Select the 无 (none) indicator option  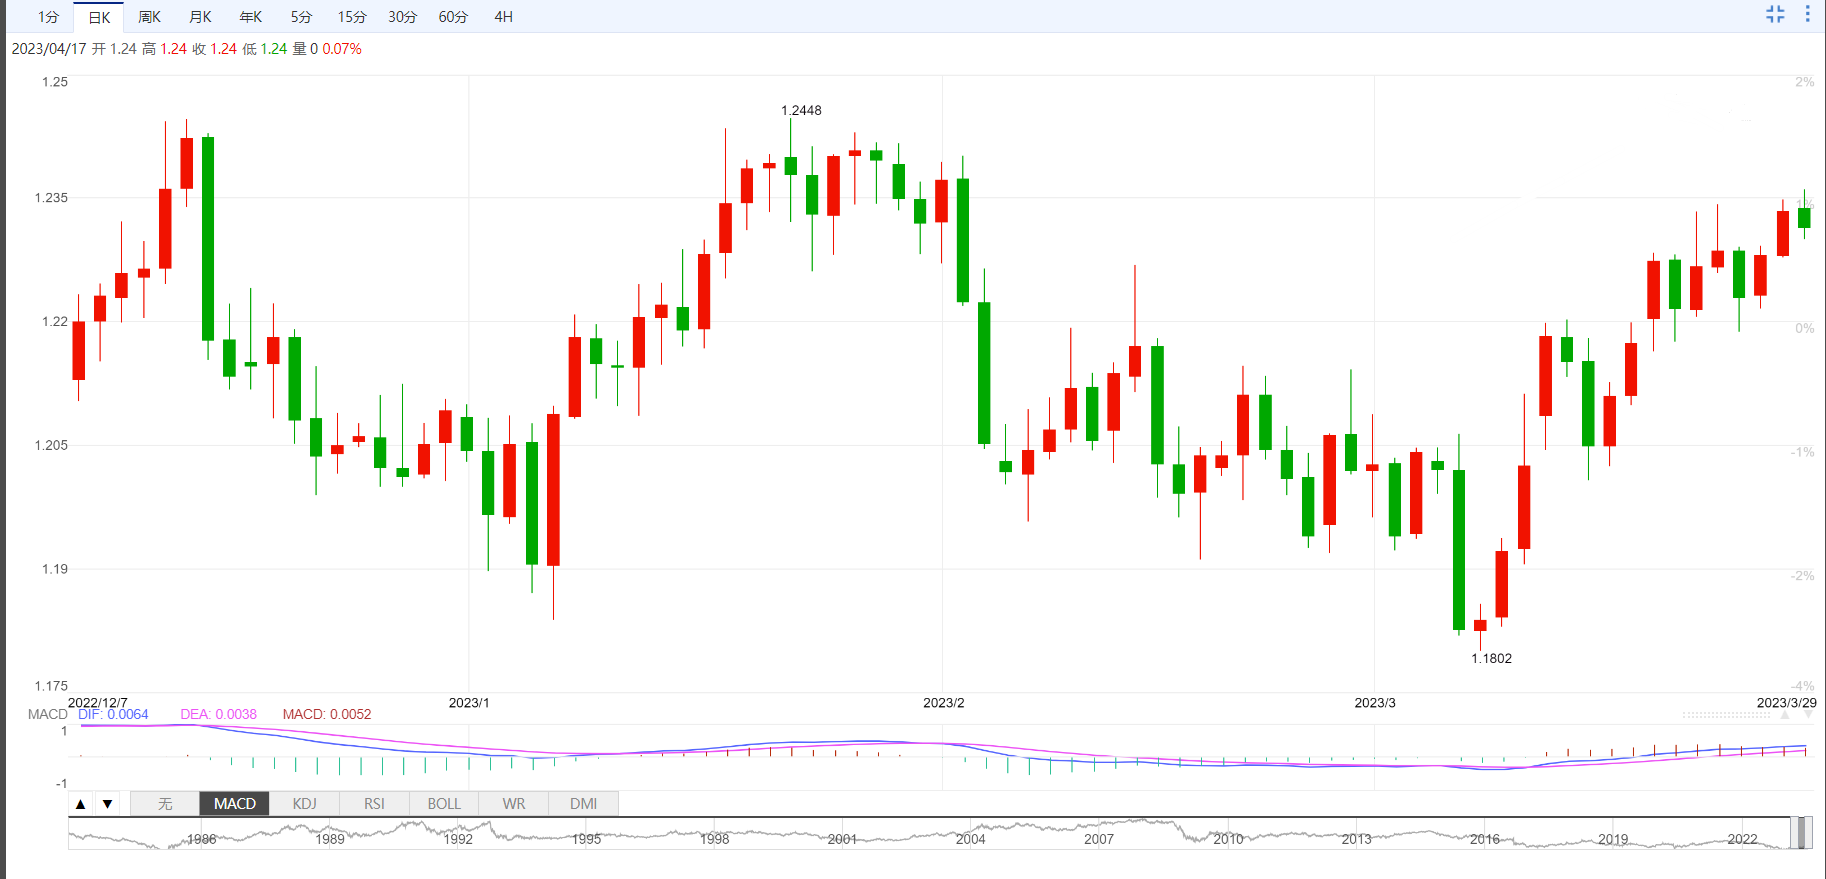coord(165,804)
